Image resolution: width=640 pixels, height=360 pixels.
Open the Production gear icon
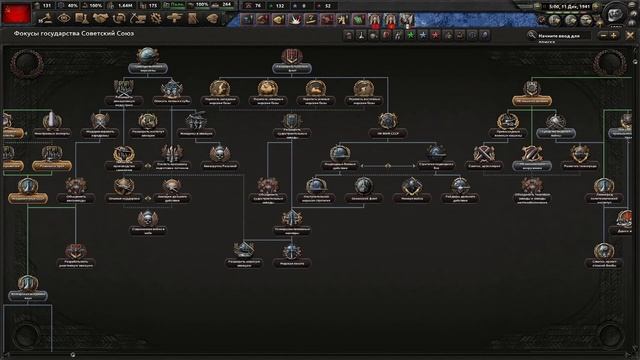point(156,18)
